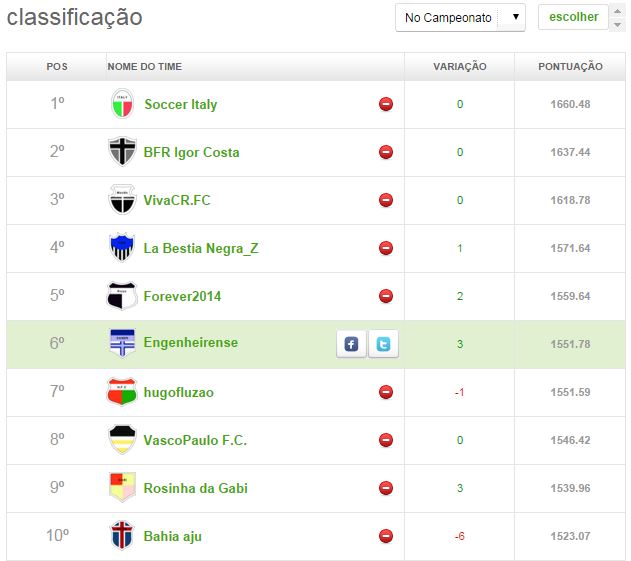Click the escolher button
The width and height of the screenshot is (631, 561).
pos(574,17)
